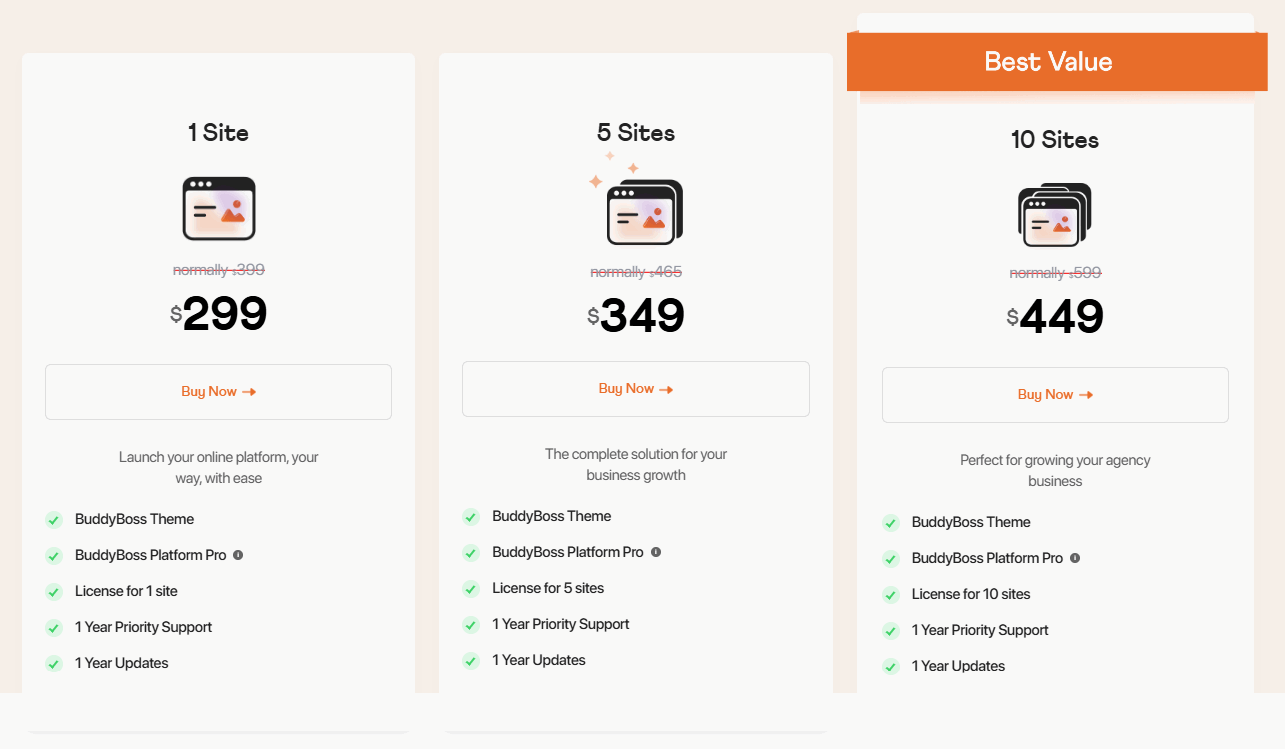
Task: Click green checkmark next to License for 5 sites
Action: 471,588
